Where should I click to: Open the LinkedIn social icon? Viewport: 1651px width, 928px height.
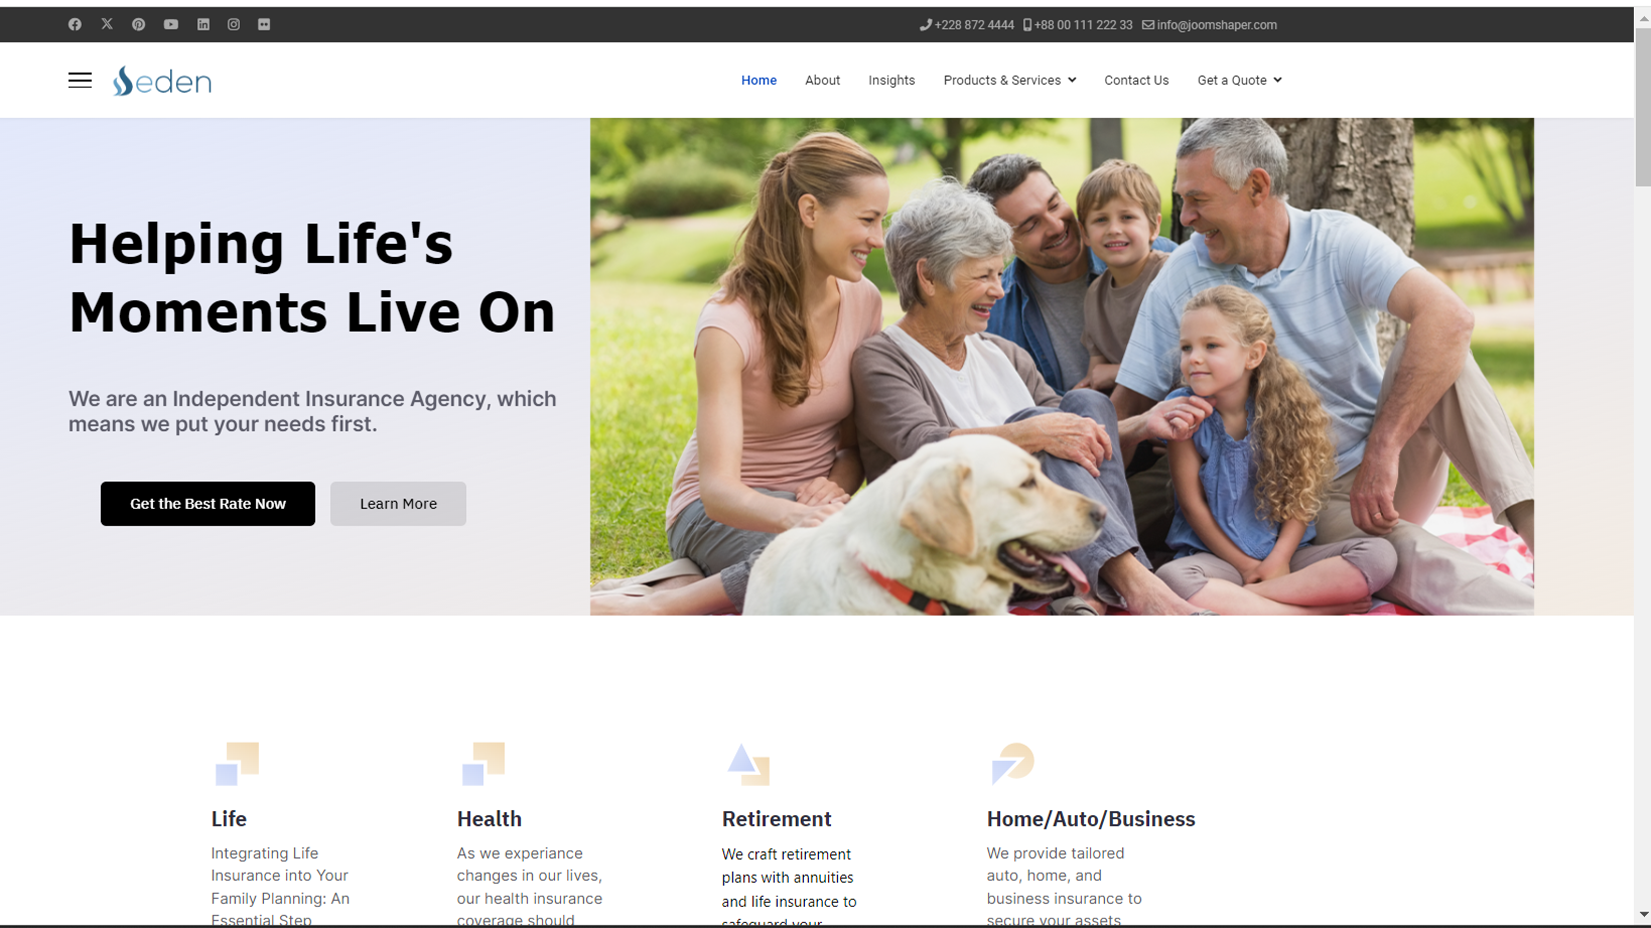pyautogui.click(x=203, y=24)
